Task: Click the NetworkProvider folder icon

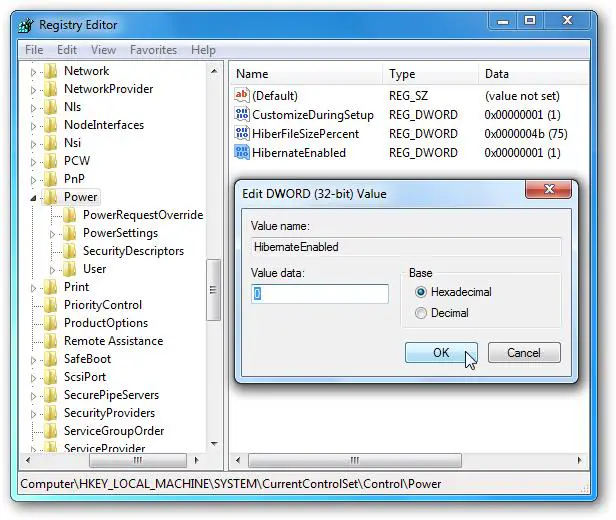Action: coord(51,89)
